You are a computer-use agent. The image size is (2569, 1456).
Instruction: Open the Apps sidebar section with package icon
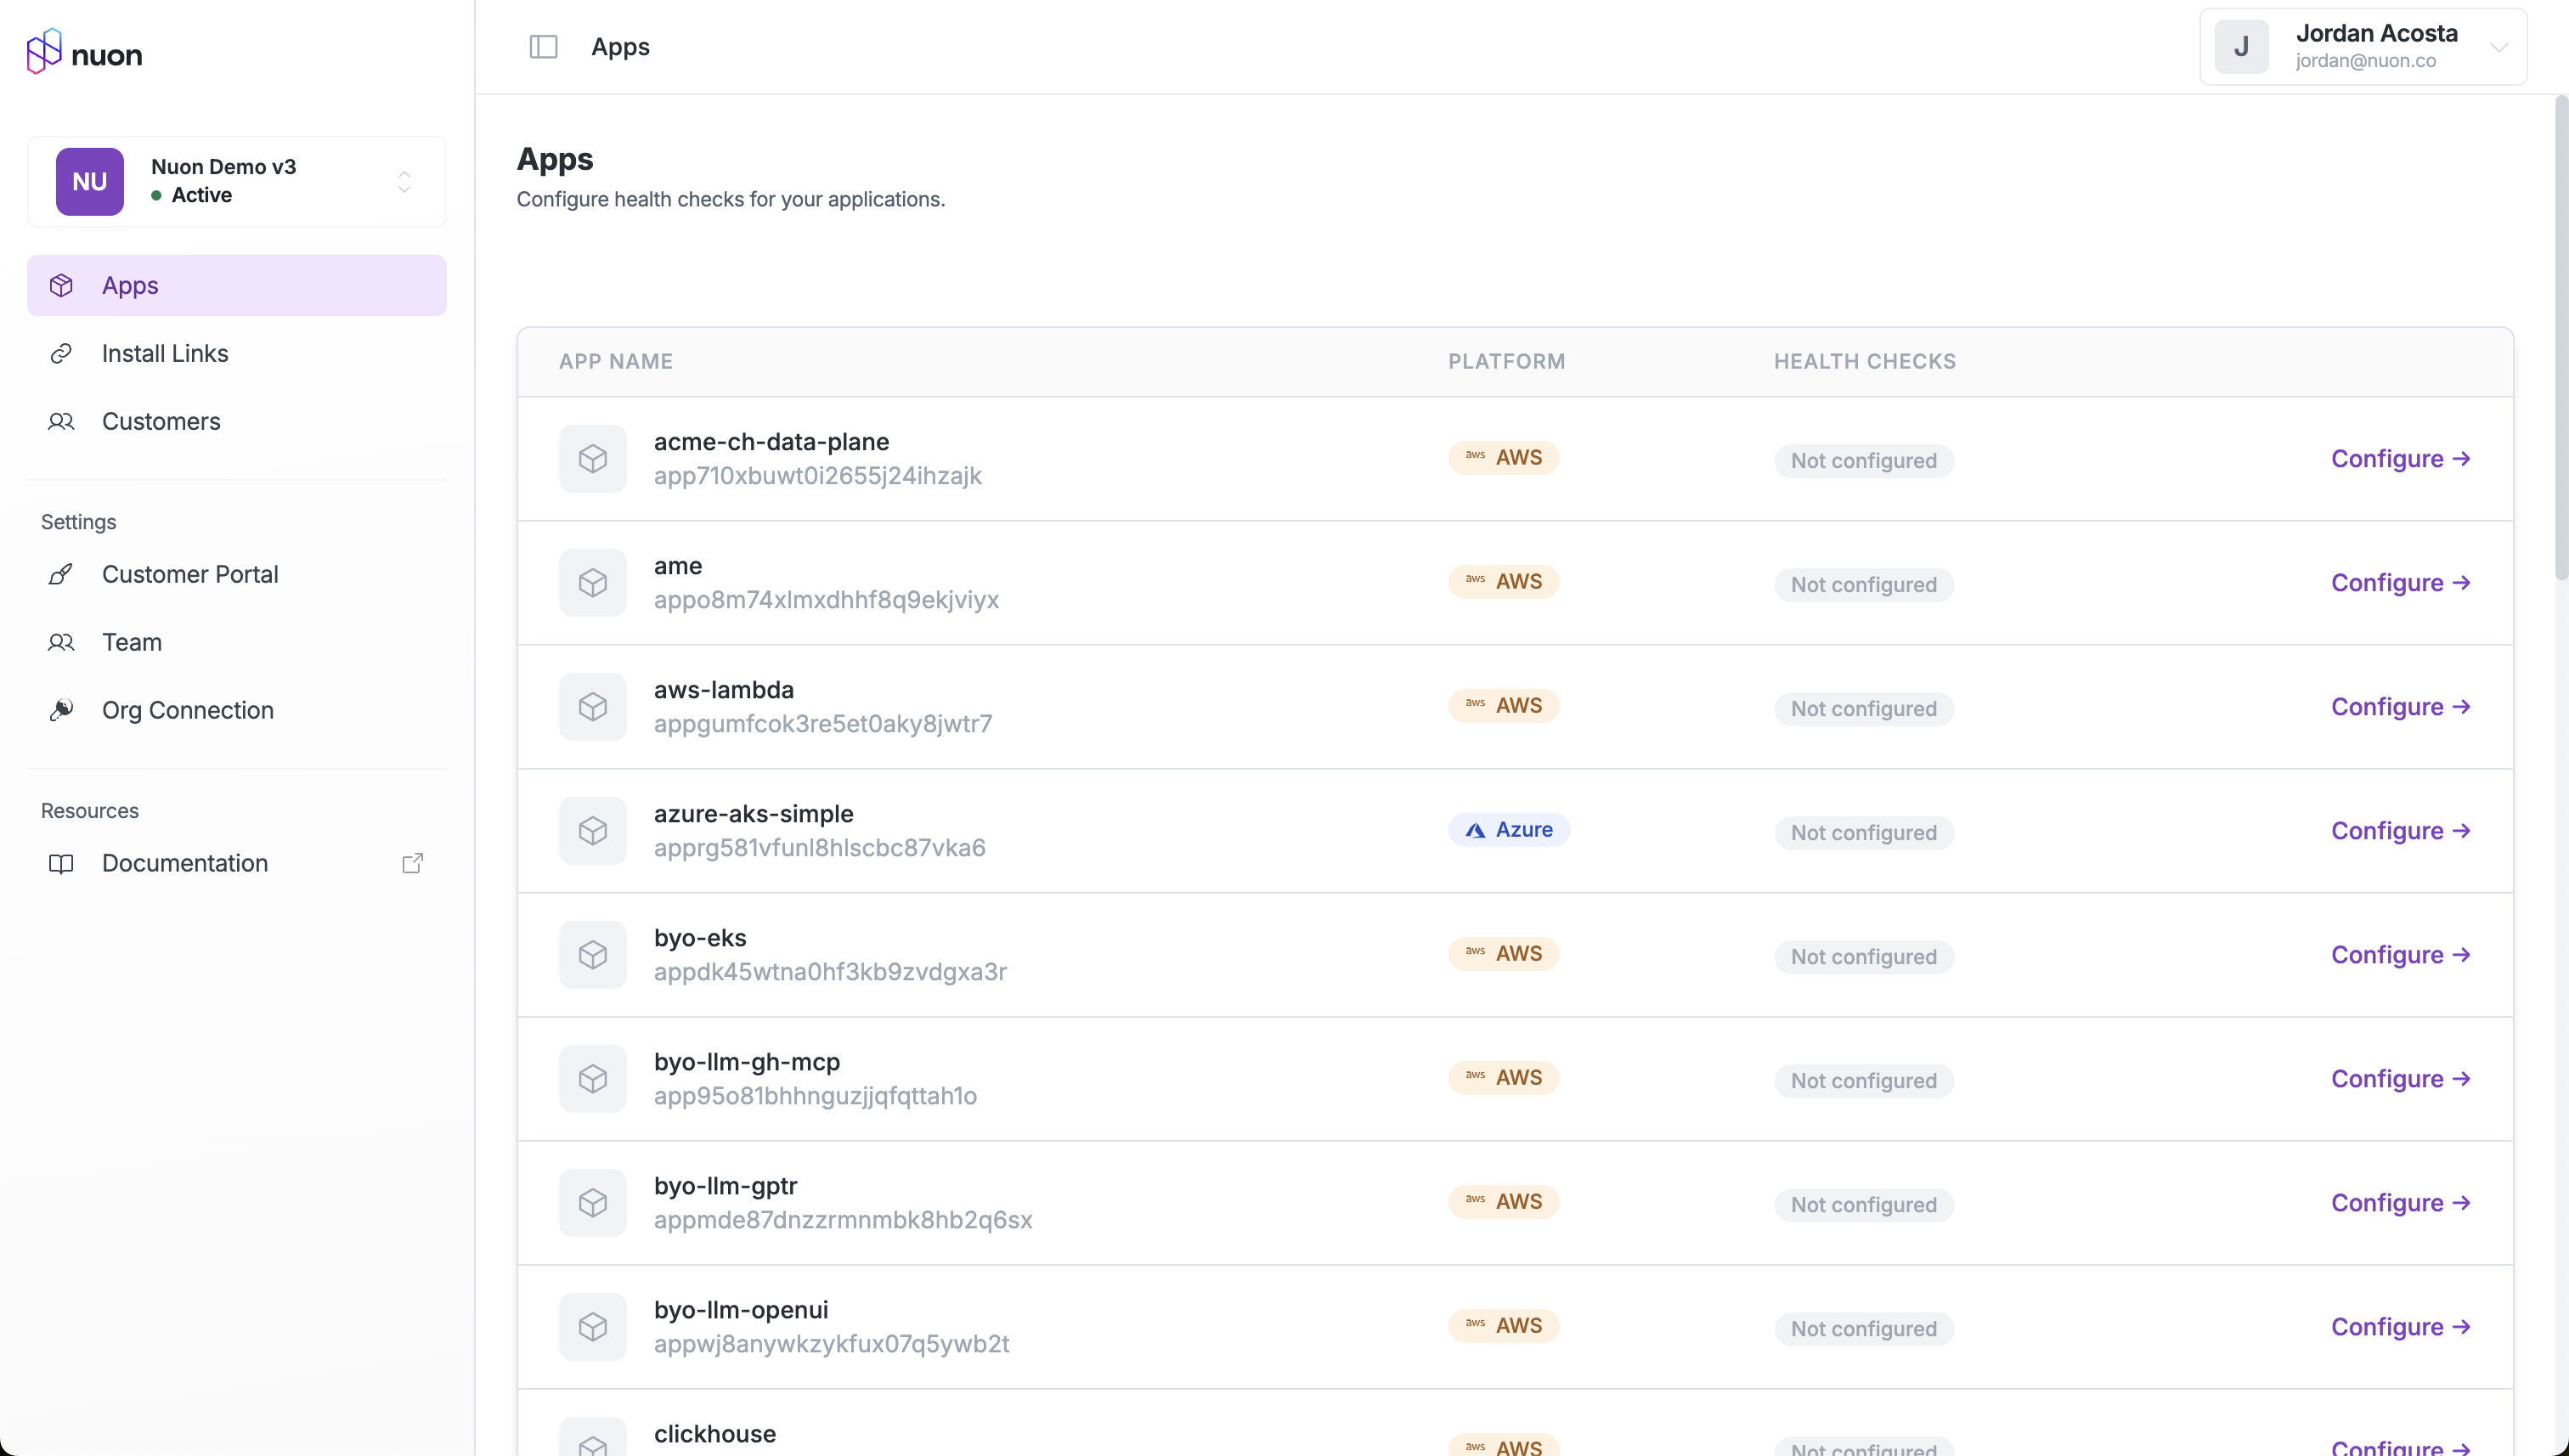pyautogui.click(x=61, y=285)
